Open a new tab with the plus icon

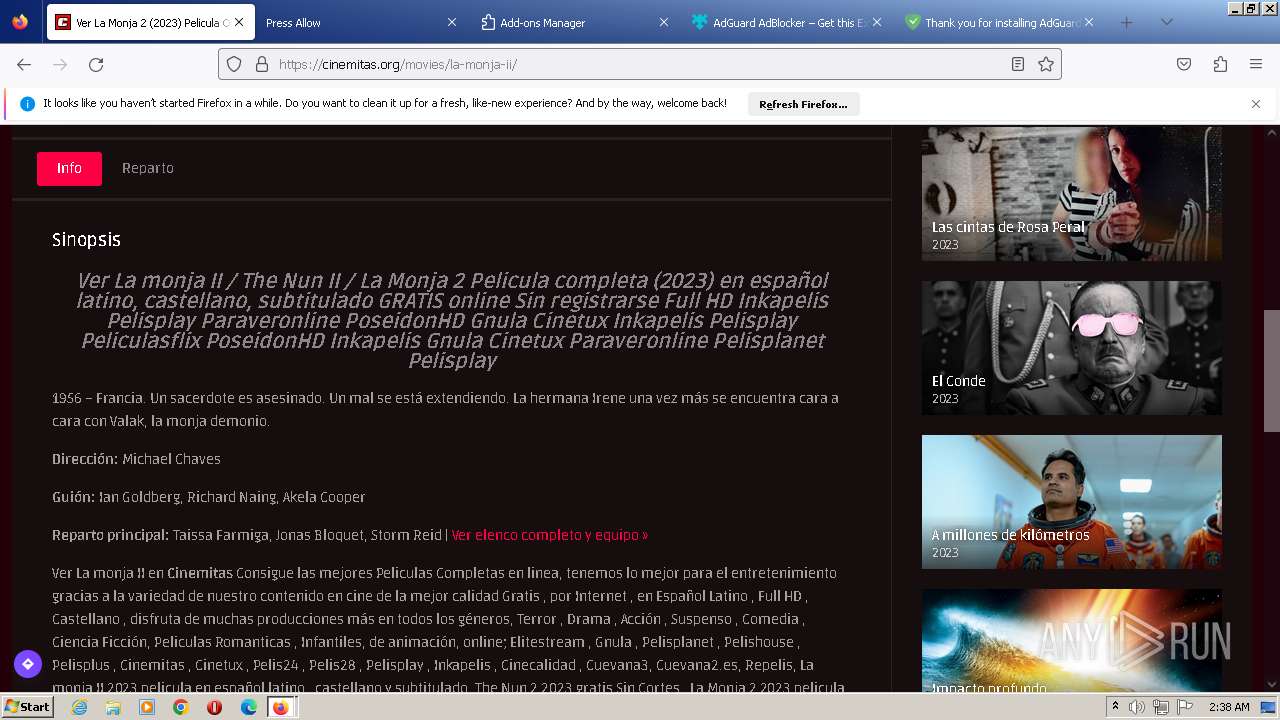(1127, 22)
